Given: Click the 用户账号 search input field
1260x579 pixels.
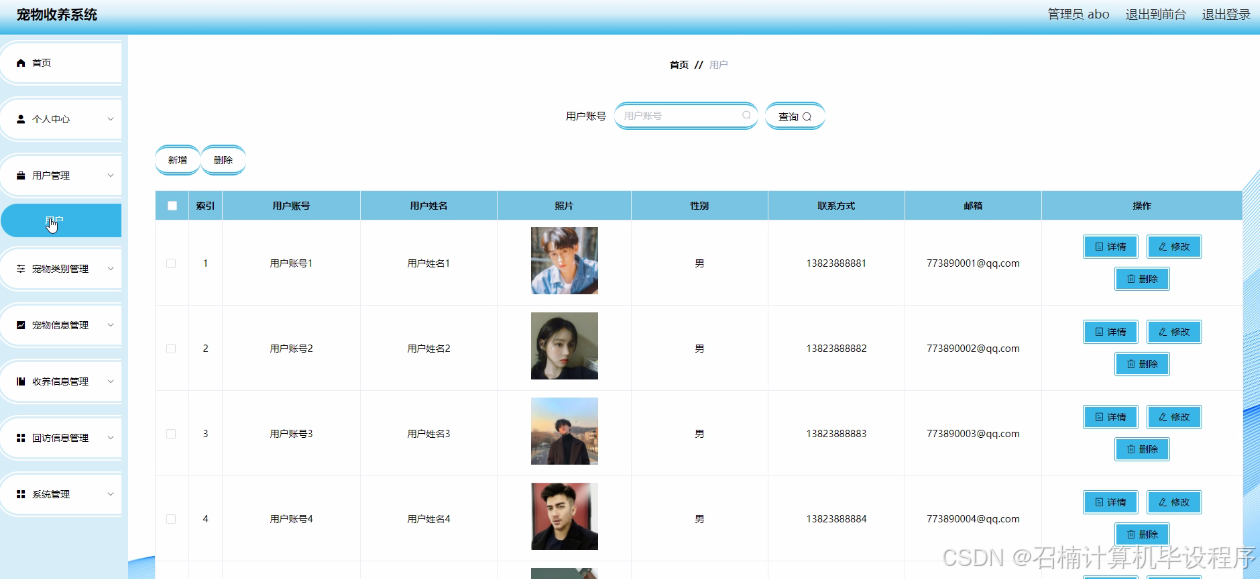Looking at the screenshot, I should pyautogui.click(x=686, y=116).
